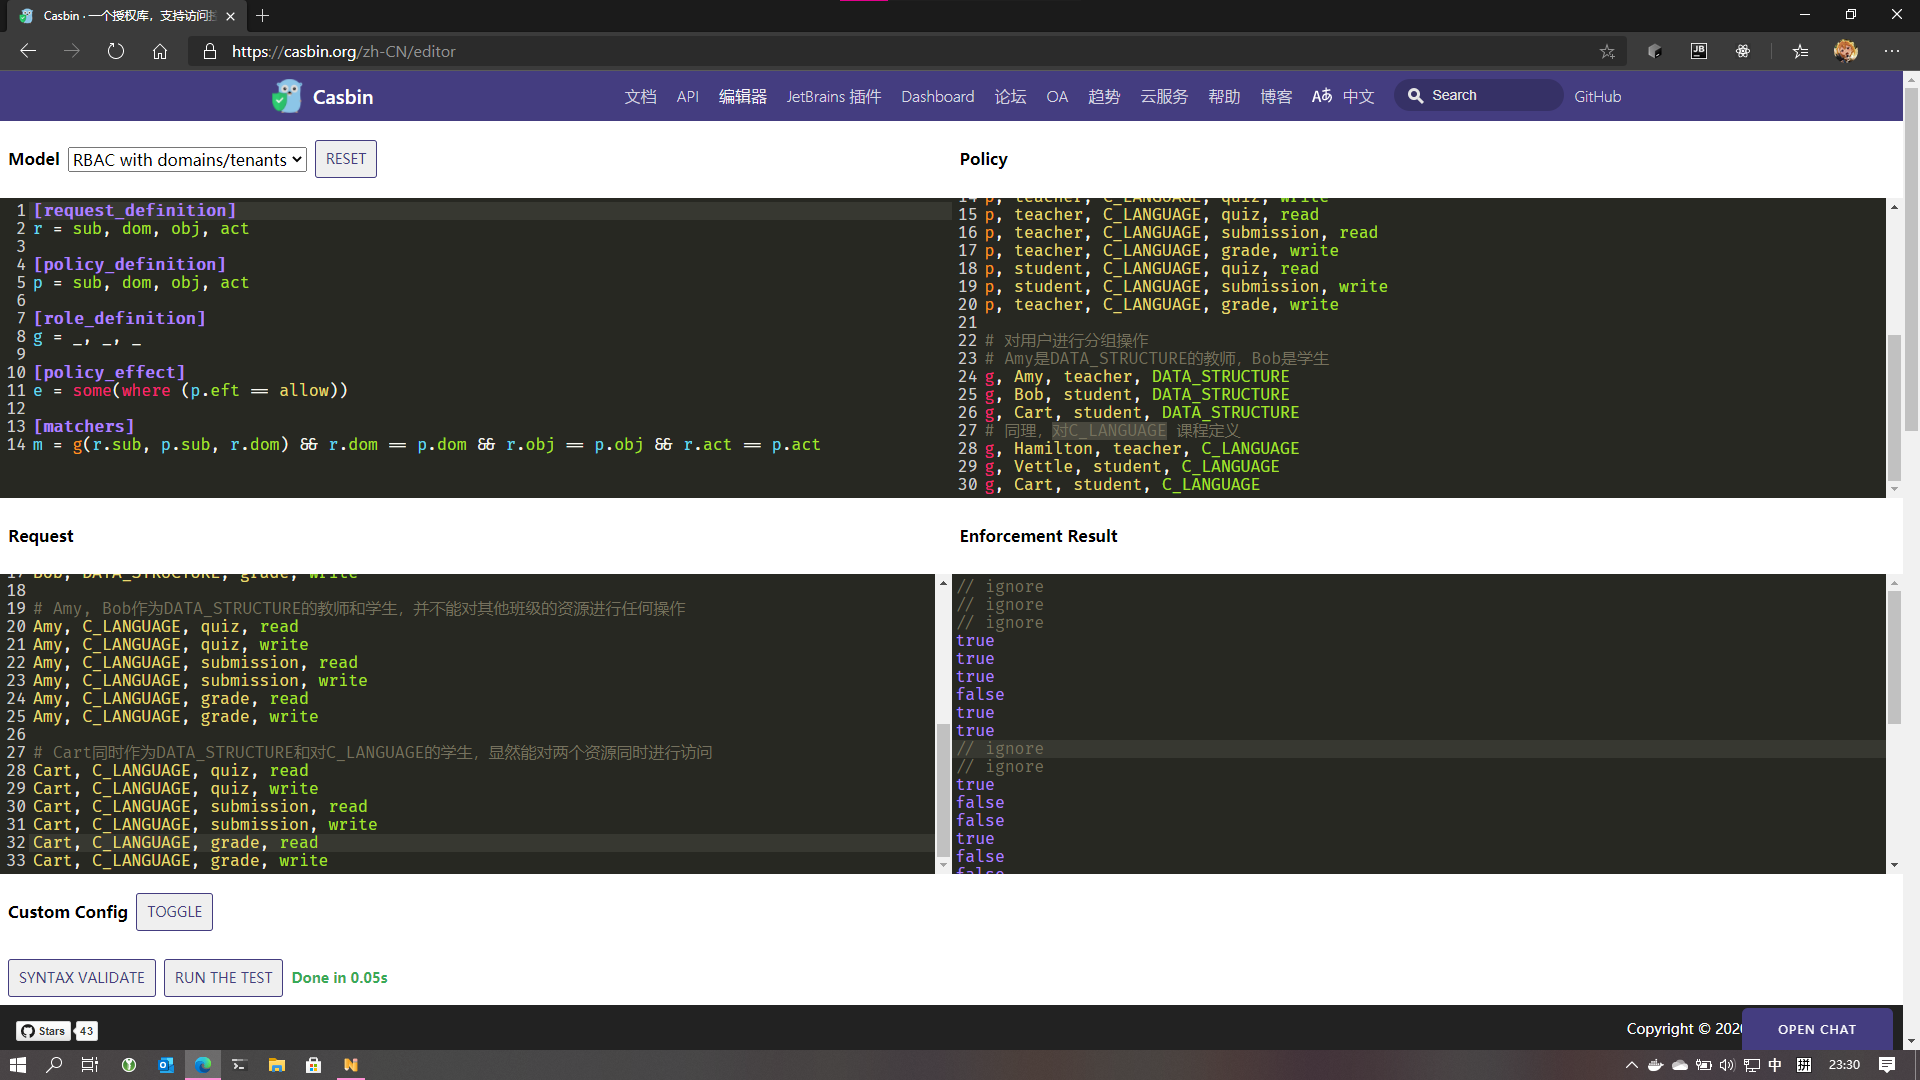Open the 云服务 nav item
Screen dimensions: 1920x1080
tap(1164, 97)
